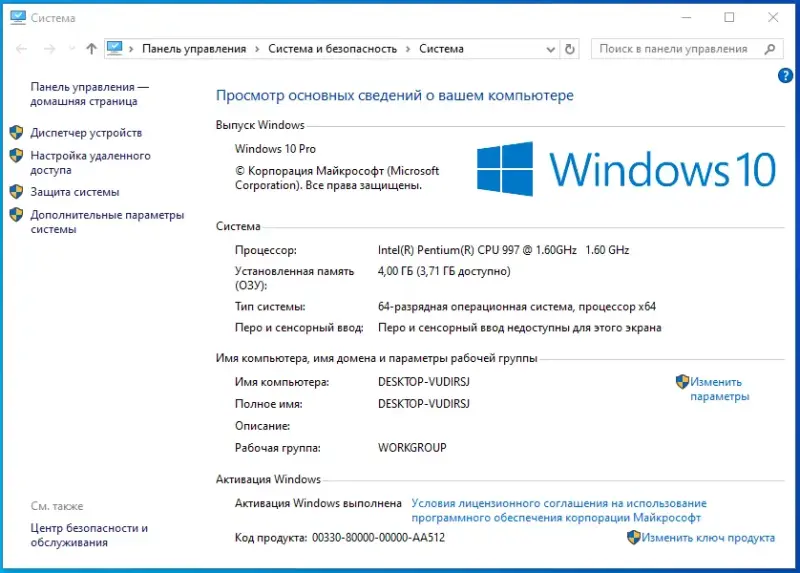Click Система window title icon
The height and width of the screenshot is (573, 800).
(18, 17)
